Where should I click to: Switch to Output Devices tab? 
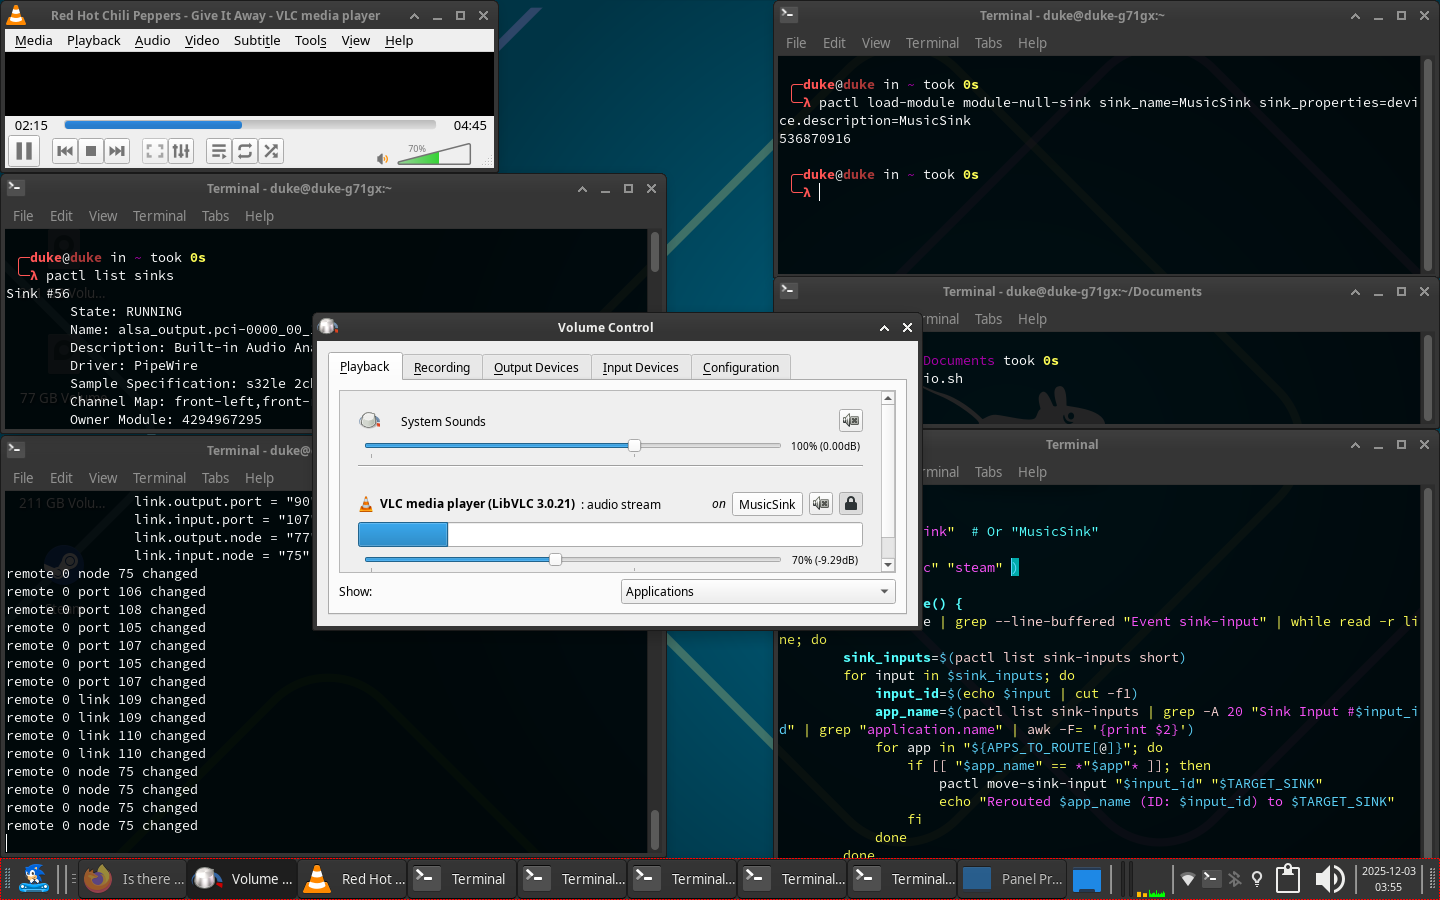coord(536,368)
